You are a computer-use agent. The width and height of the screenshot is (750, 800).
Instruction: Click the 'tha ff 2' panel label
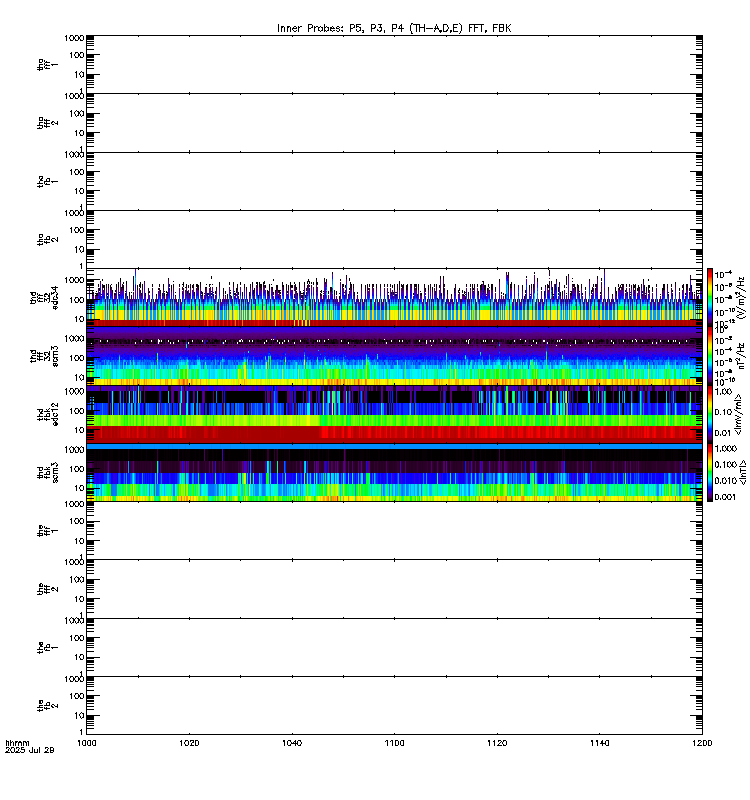[48, 122]
